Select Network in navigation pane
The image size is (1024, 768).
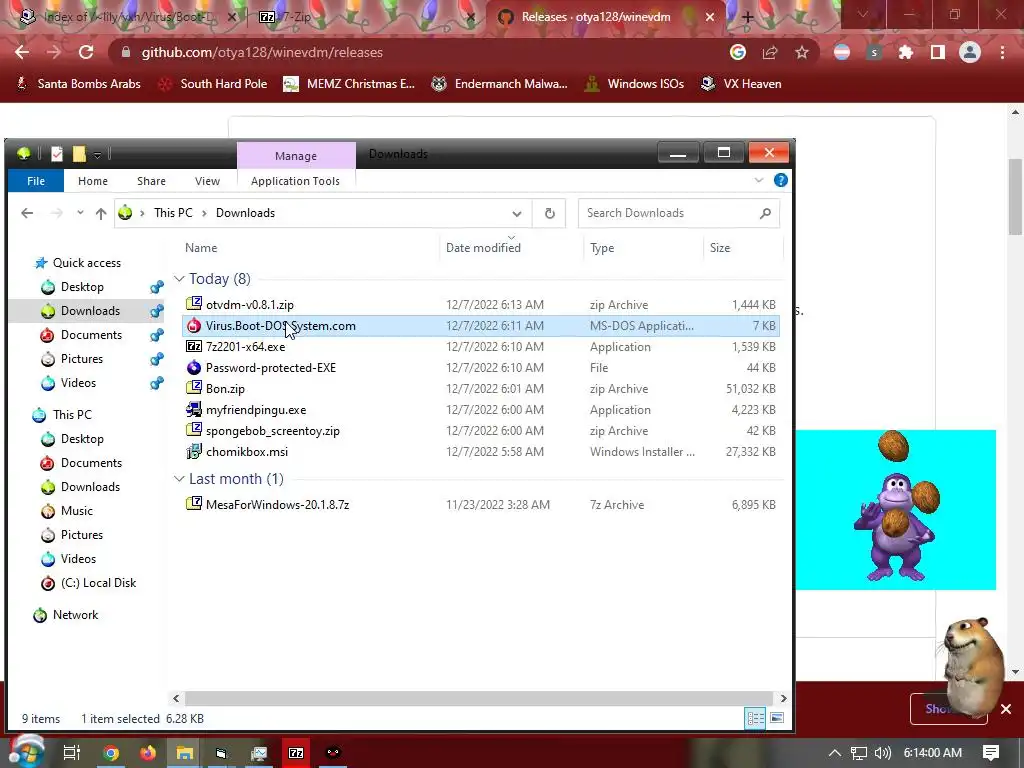pos(75,615)
